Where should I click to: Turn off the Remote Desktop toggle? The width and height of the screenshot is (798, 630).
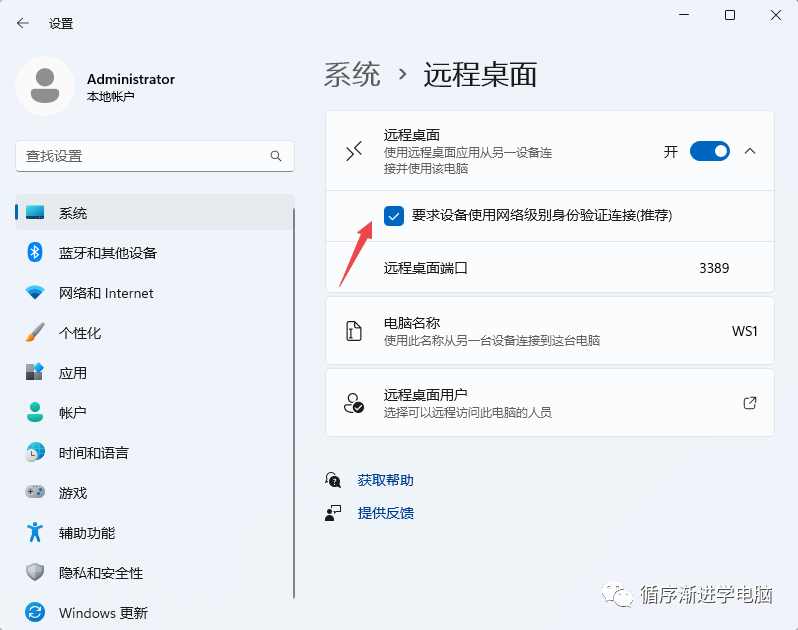point(709,151)
